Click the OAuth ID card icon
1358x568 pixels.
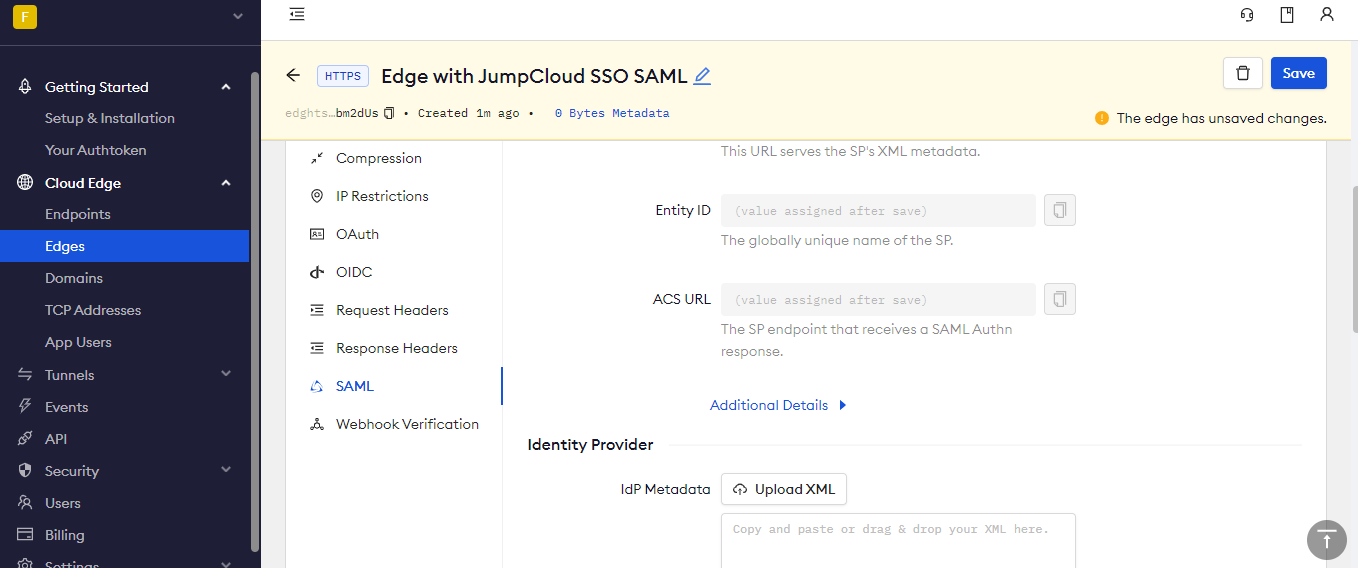point(317,234)
